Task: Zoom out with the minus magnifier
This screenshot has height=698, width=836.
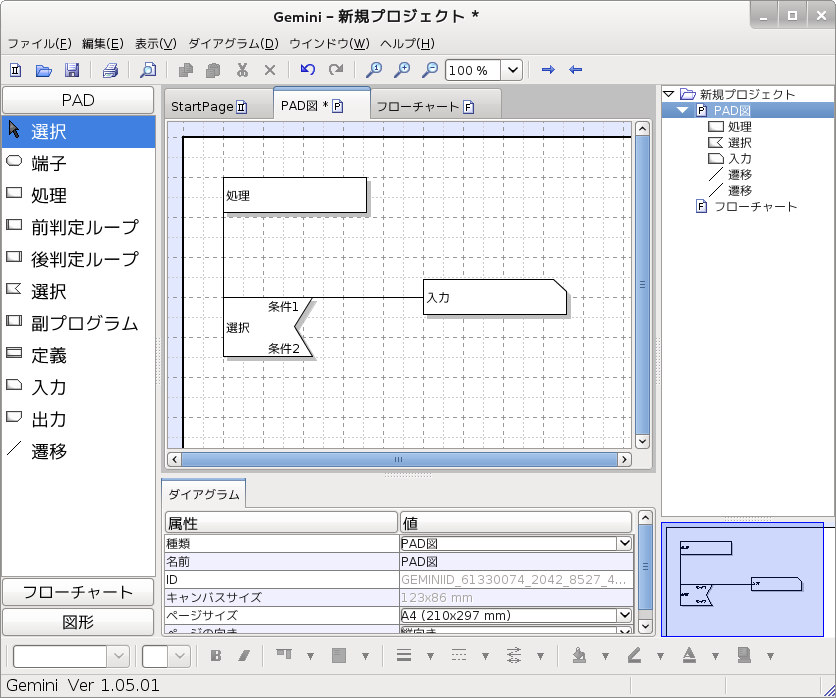Action: pos(430,70)
